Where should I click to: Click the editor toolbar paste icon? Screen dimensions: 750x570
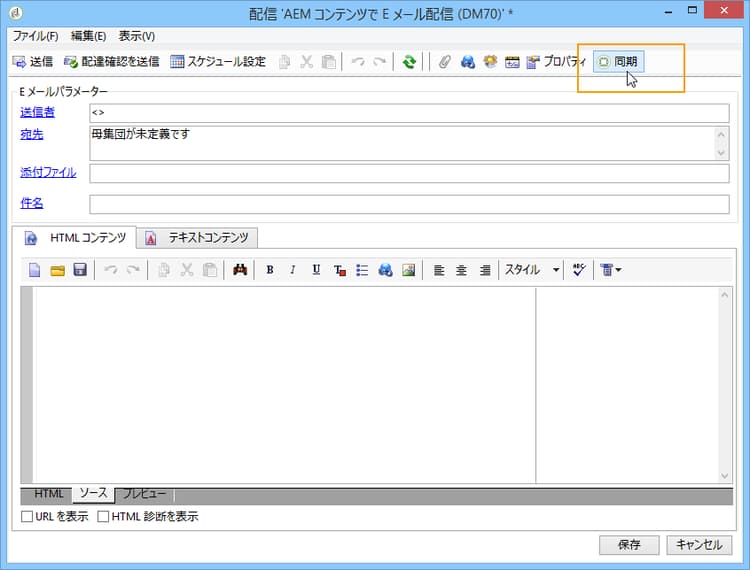[210, 270]
